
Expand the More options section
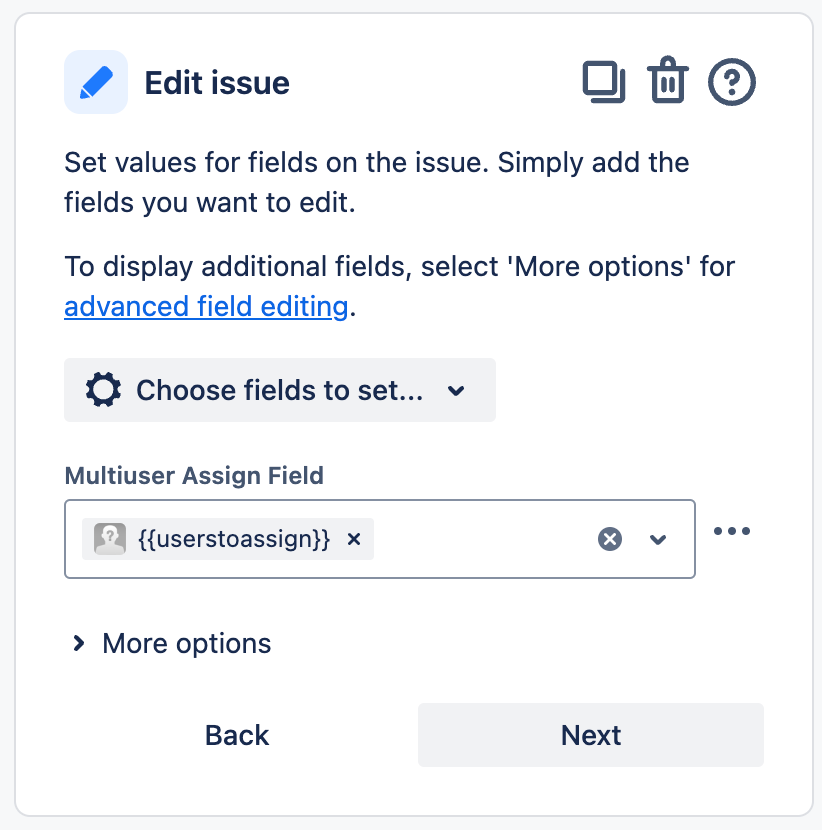tap(186, 643)
